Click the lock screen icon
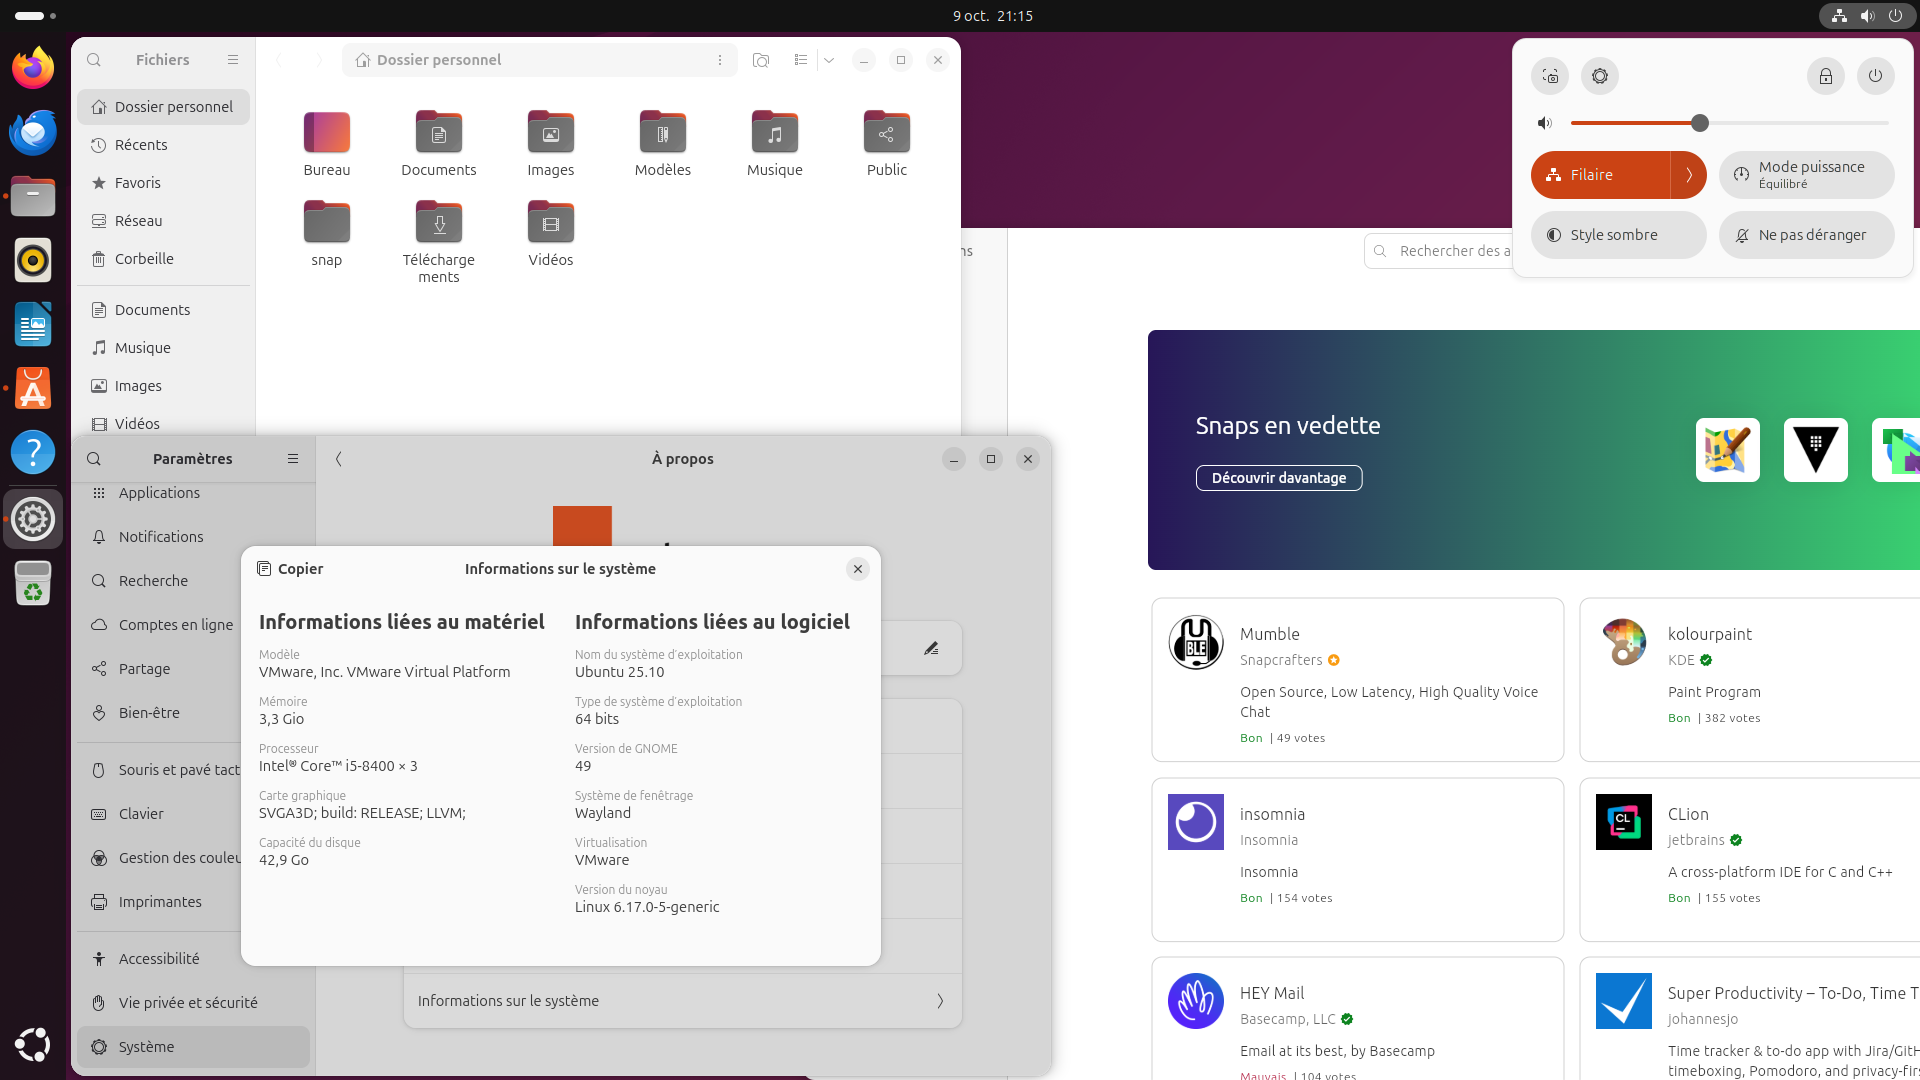This screenshot has width=1920, height=1080. tap(1825, 76)
